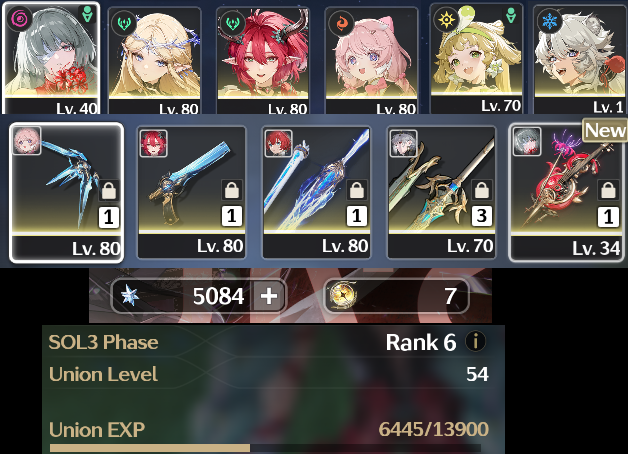Viewport: 628px width, 454px height.
Task: Select the white-haired Lv. 1 character
Action: (580, 59)
